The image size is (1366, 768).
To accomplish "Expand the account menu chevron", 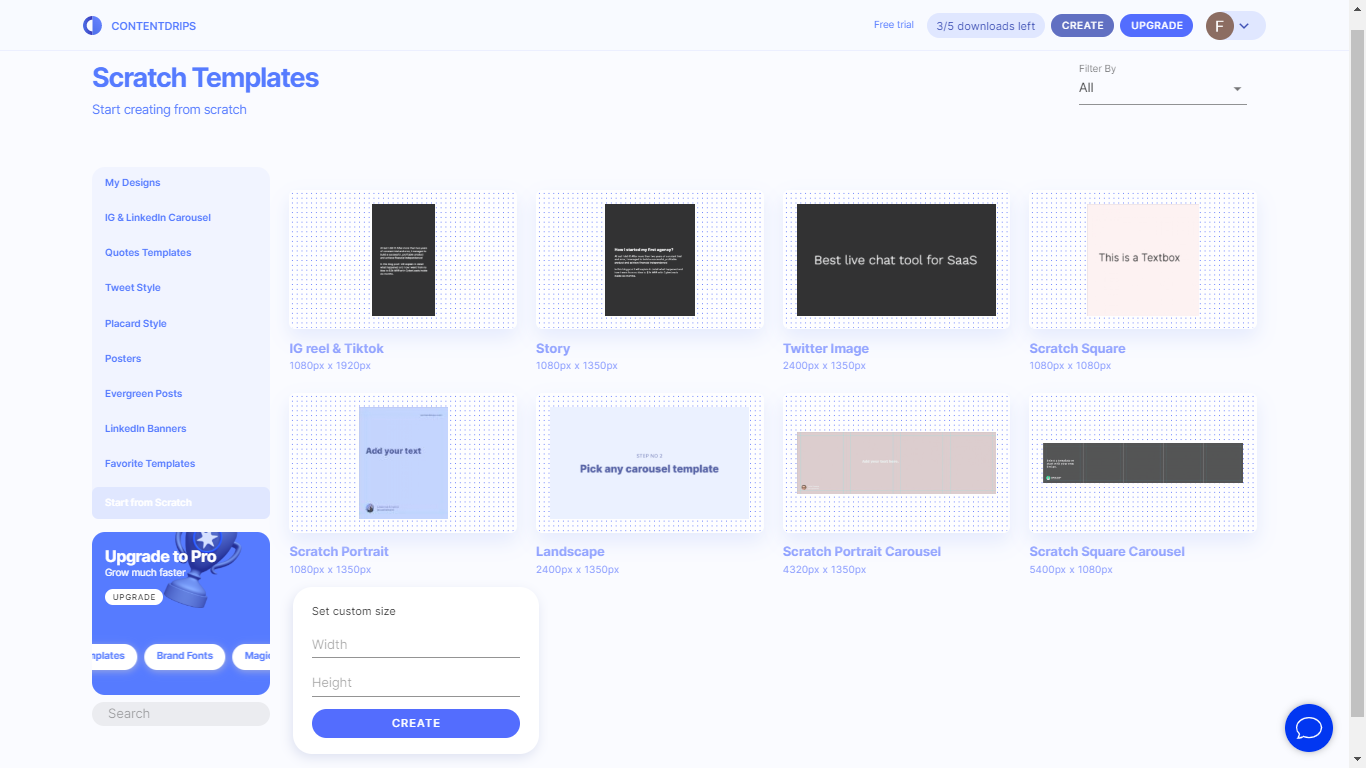I will click(1245, 26).
